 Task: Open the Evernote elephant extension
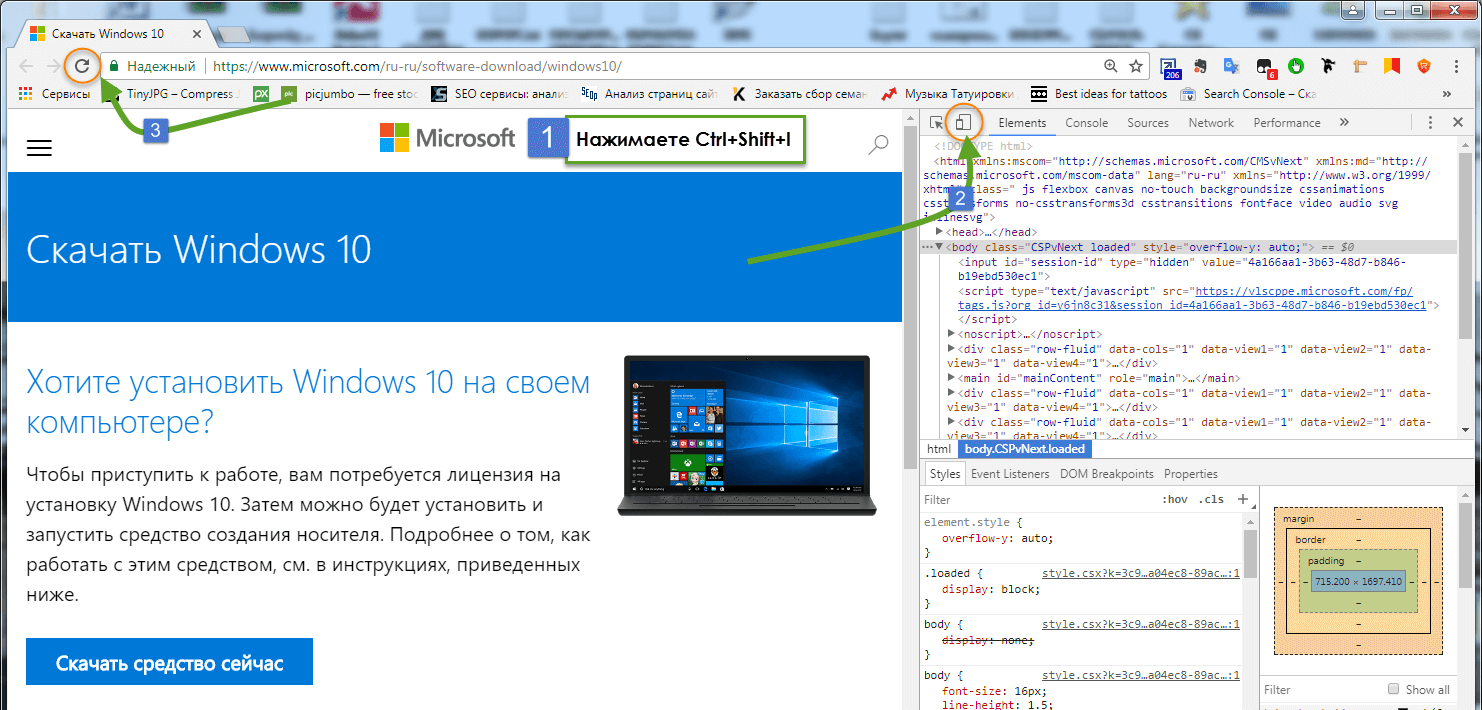1200,67
